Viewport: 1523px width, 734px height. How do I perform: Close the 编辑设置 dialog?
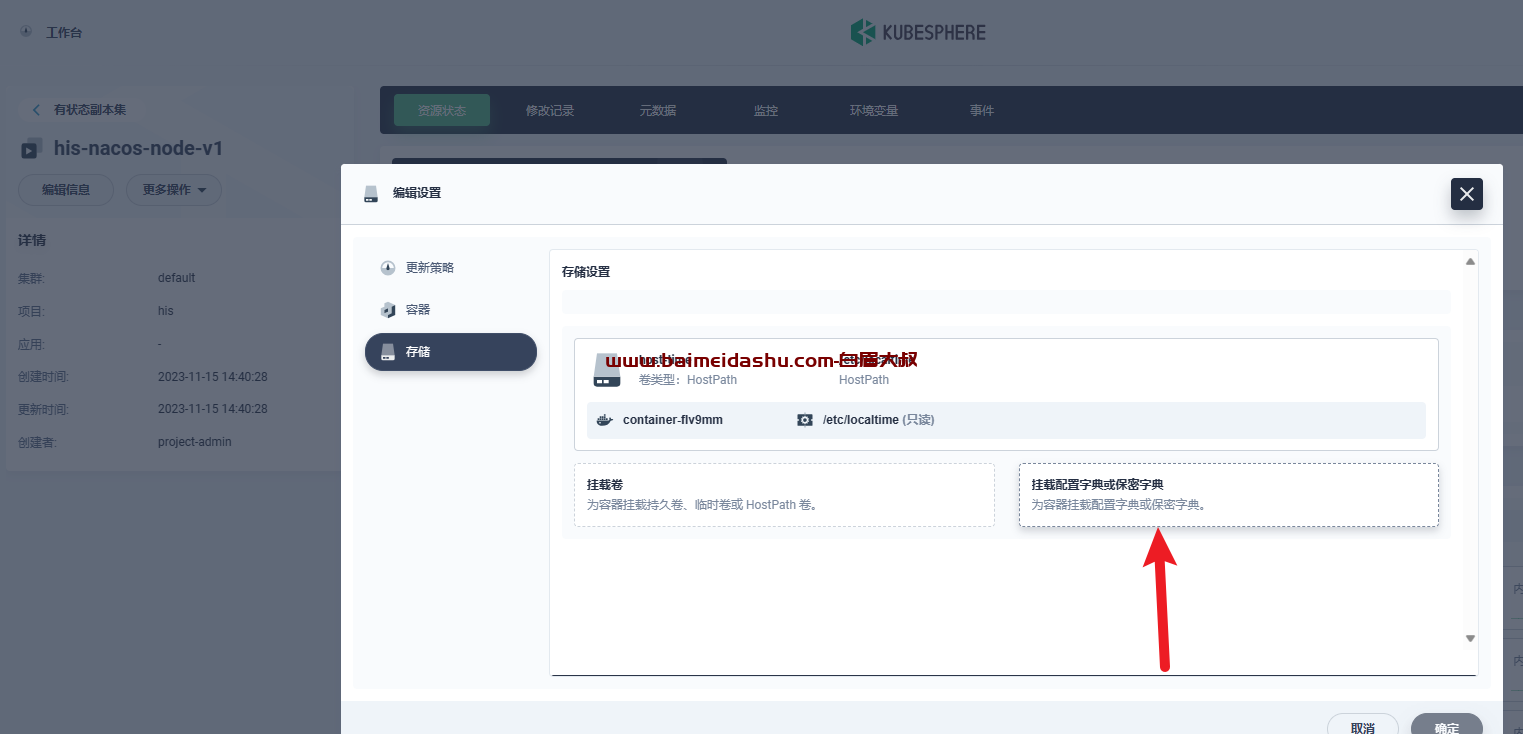1467,194
